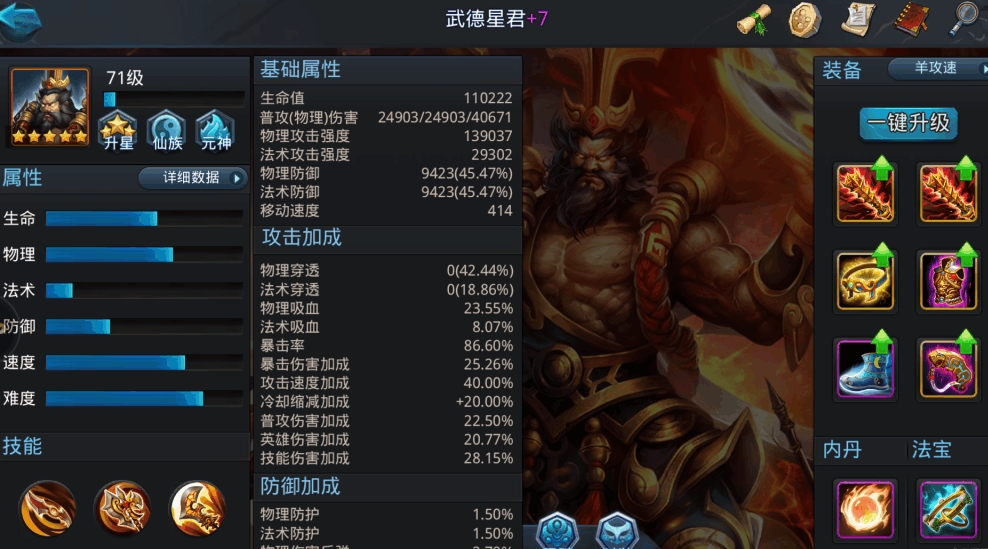Click the level experience progress bar
Screen dimensions: 988x549
(x=174, y=99)
